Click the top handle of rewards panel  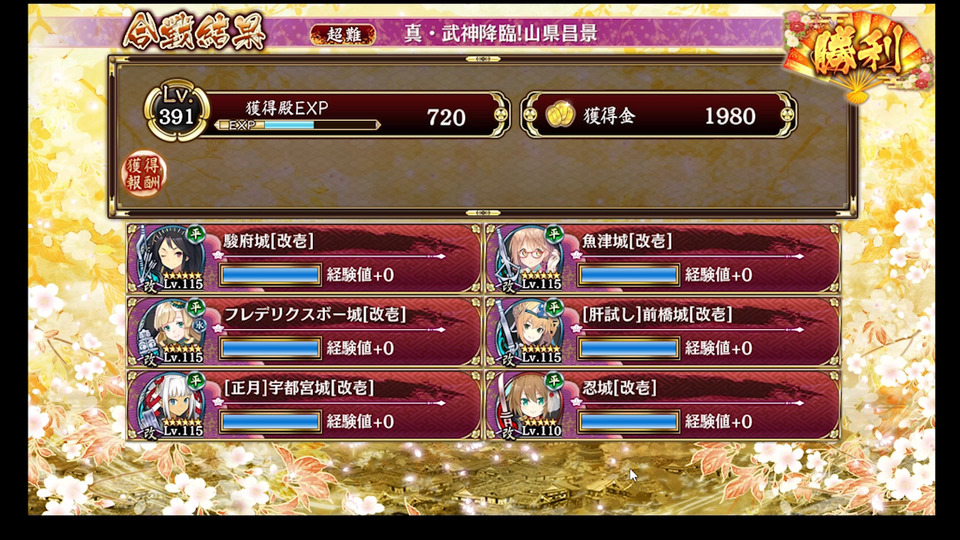tap(483, 59)
